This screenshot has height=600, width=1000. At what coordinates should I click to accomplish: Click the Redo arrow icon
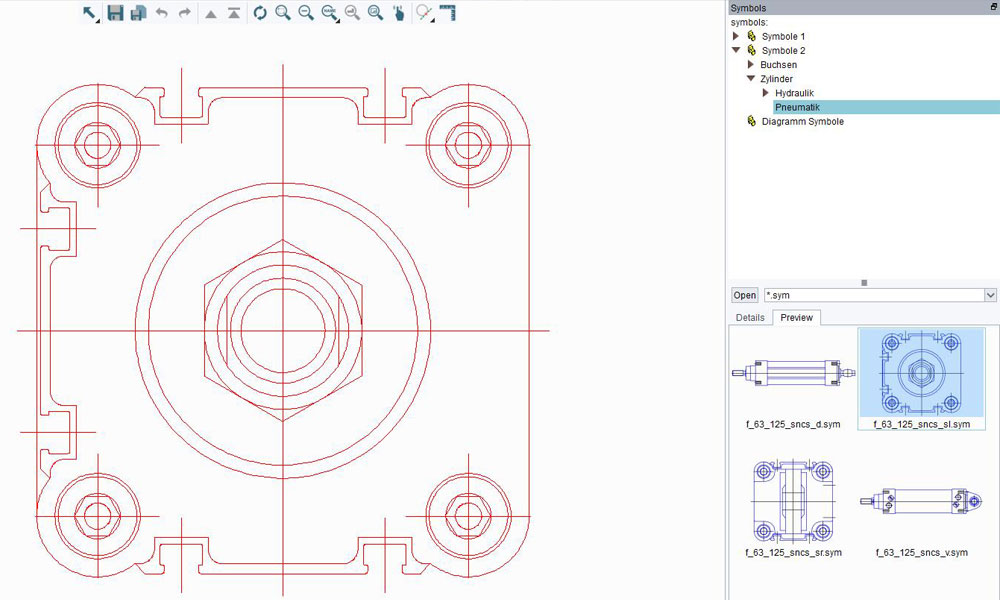pos(184,13)
